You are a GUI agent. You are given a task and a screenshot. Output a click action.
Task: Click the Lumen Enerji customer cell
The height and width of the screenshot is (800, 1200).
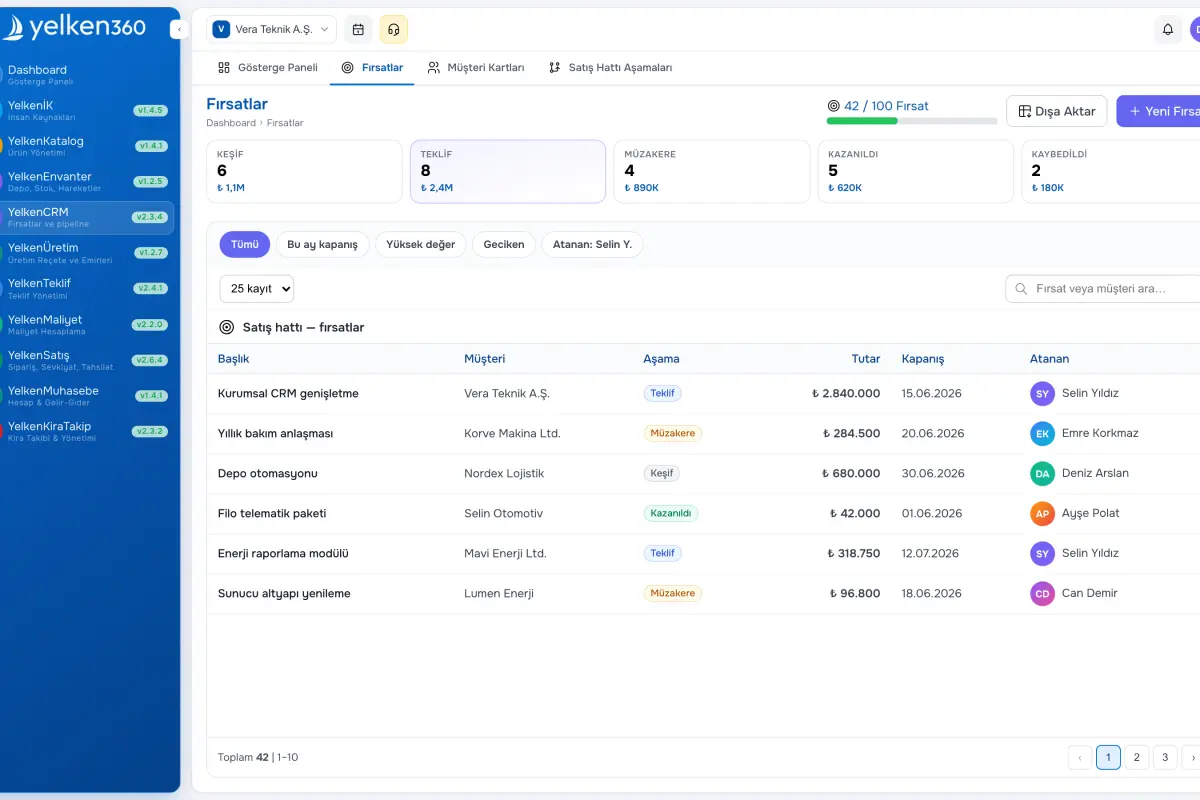[499, 593]
